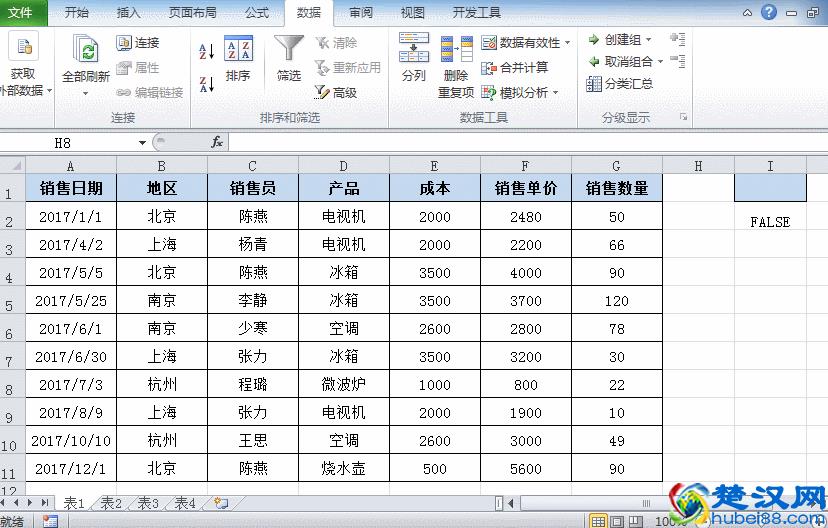Open the 文件 tab

(23, 13)
